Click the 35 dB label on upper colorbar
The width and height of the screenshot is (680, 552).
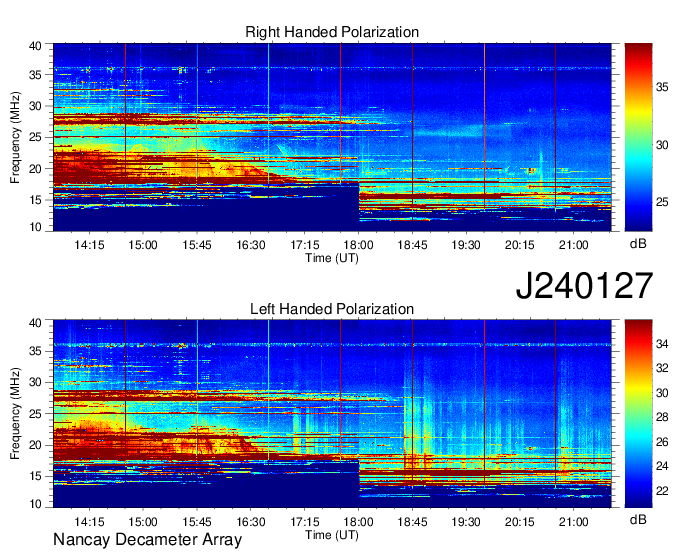662,87
